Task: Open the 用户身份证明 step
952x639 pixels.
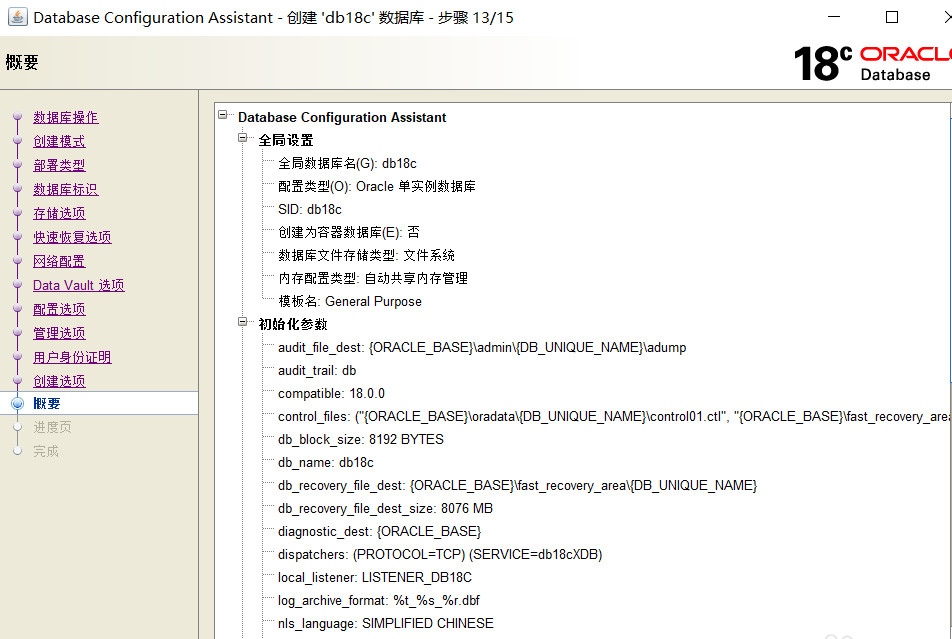Action: 72,357
